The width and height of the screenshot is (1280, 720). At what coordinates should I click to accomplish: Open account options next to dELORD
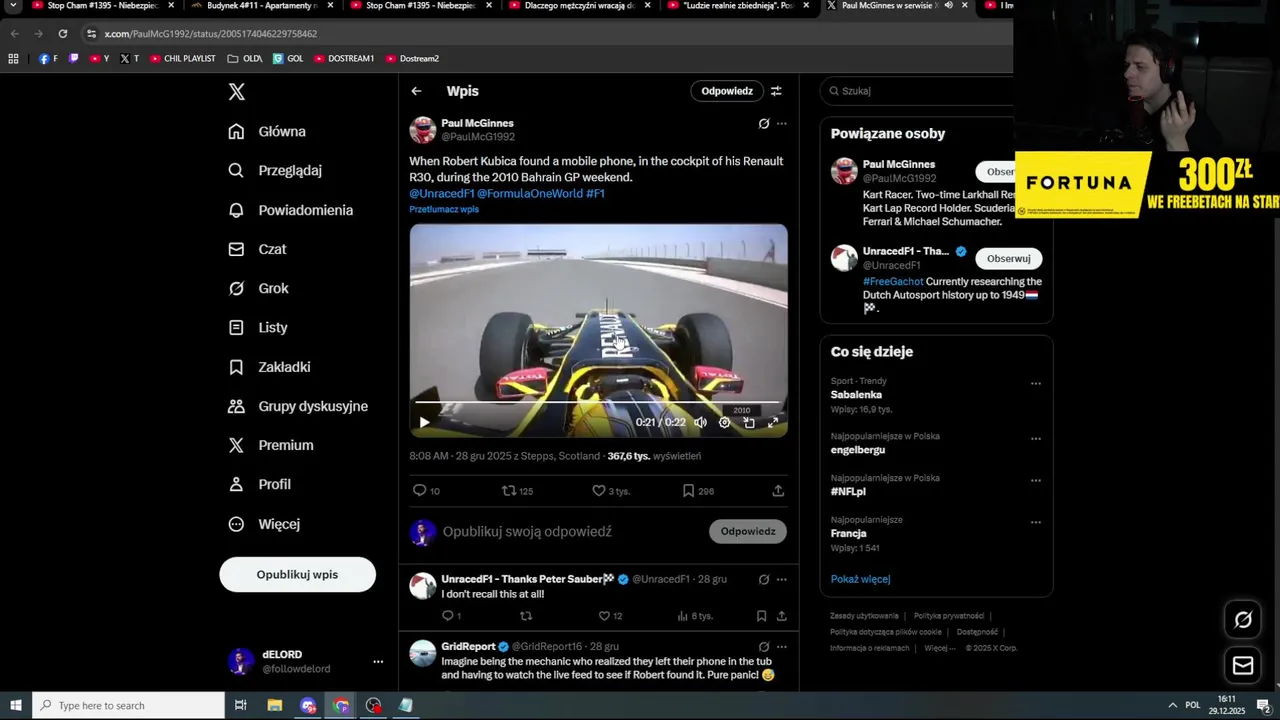click(x=378, y=662)
